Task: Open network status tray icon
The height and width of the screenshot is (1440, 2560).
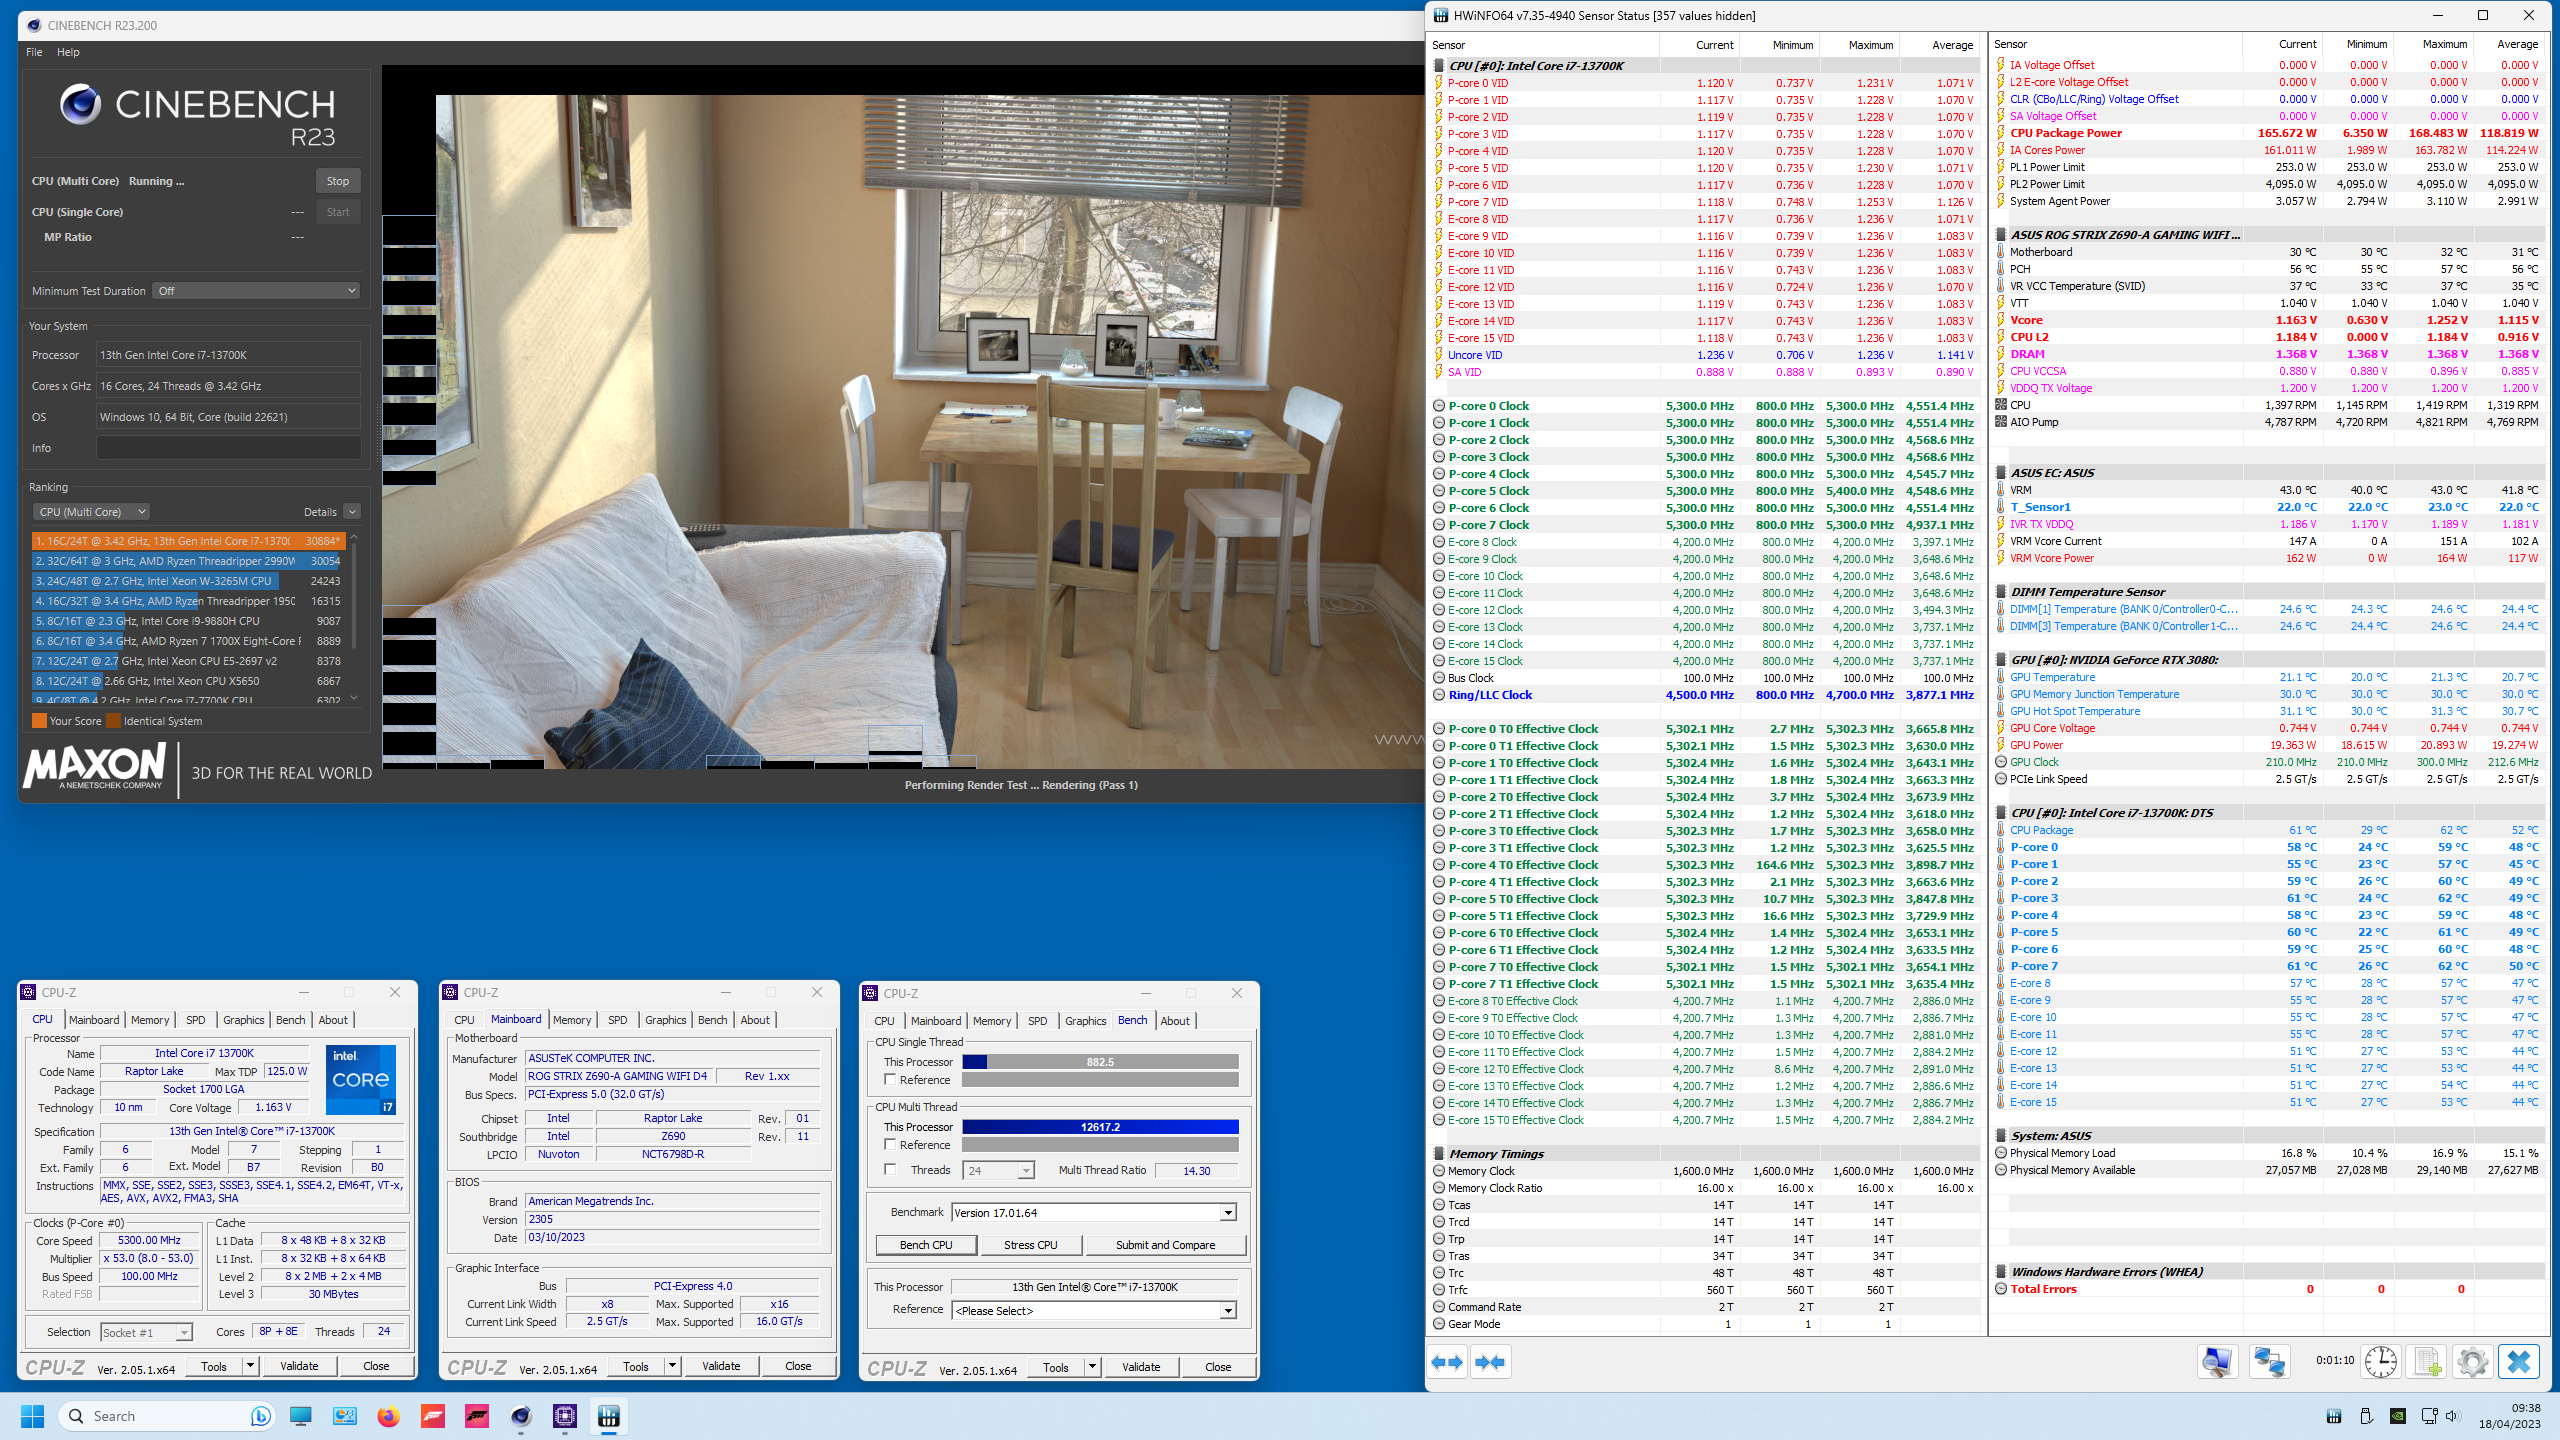Action: tap(2429, 1416)
